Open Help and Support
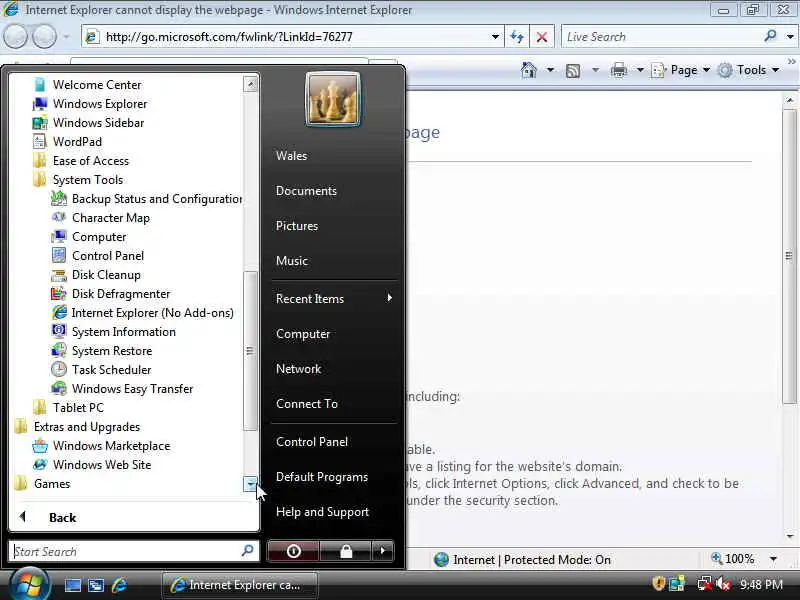The image size is (800, 600). point(322,512)
